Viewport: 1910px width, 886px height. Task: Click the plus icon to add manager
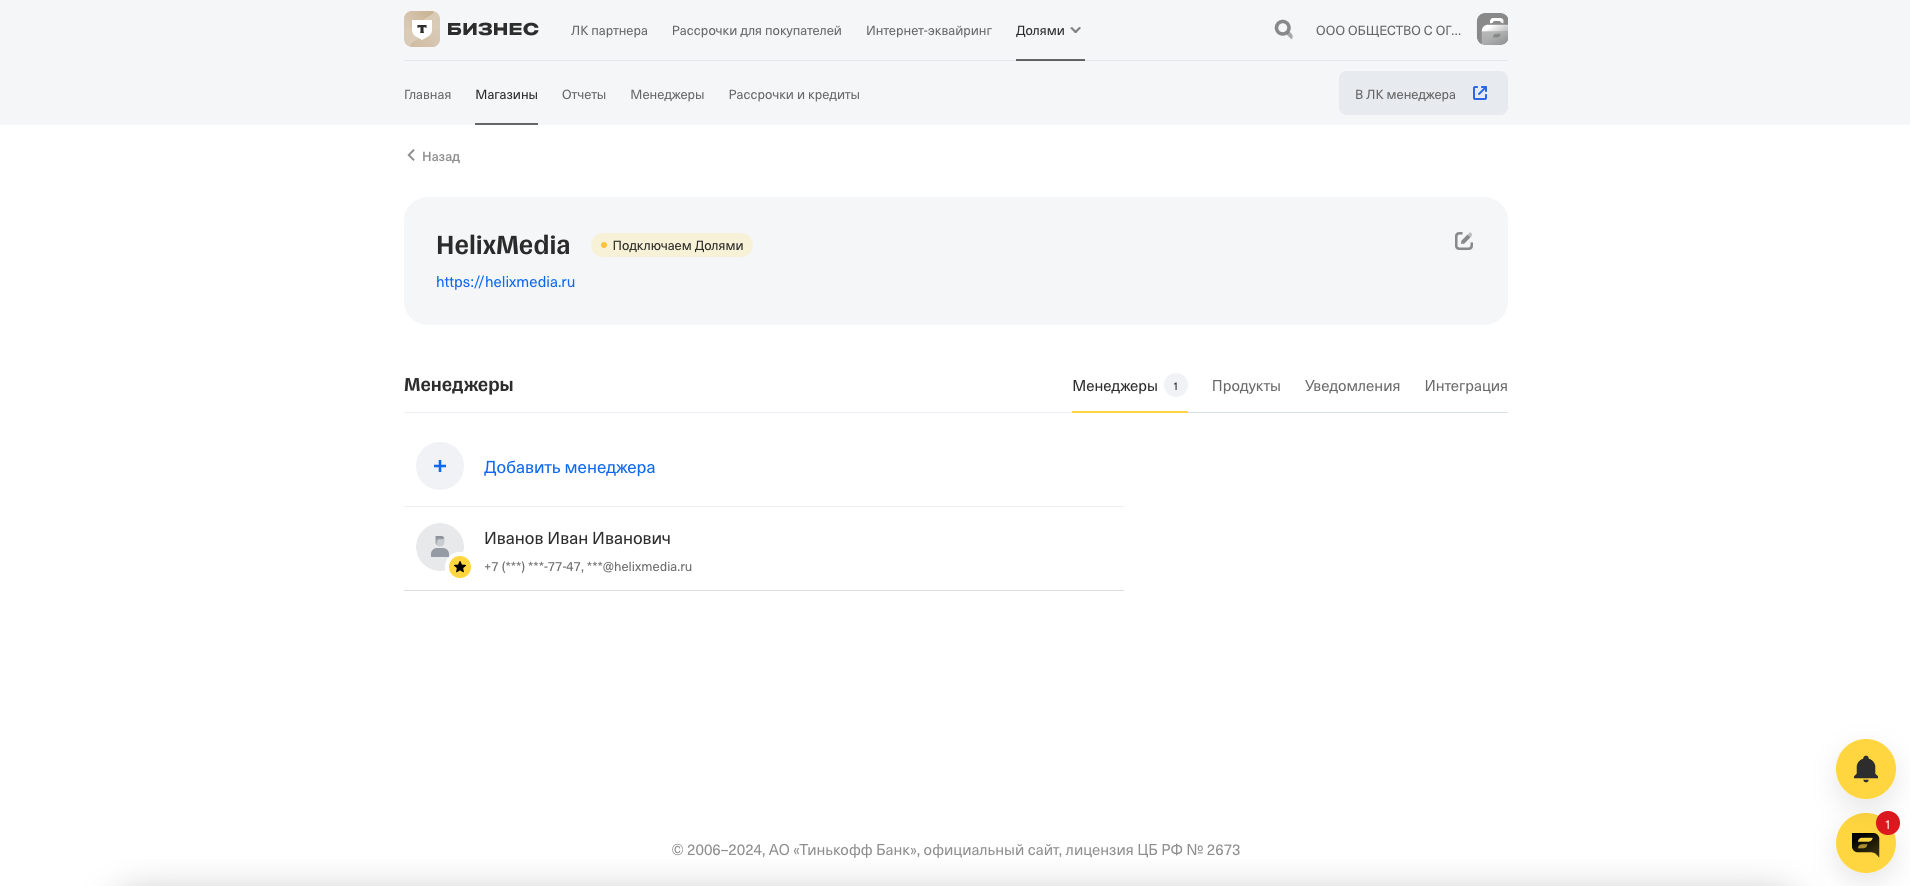(x=440, y=466)
